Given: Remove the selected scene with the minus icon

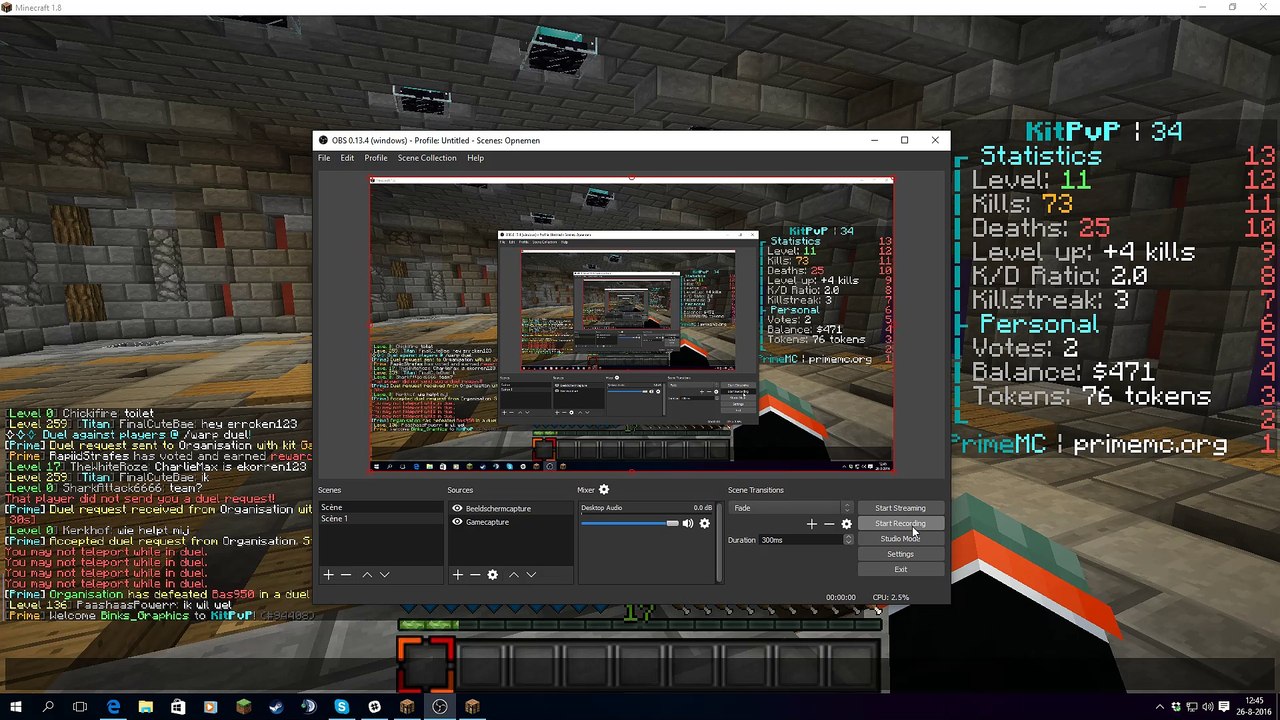Looking at the screenshot, I should pyautogui.click(x=346, y=575).
